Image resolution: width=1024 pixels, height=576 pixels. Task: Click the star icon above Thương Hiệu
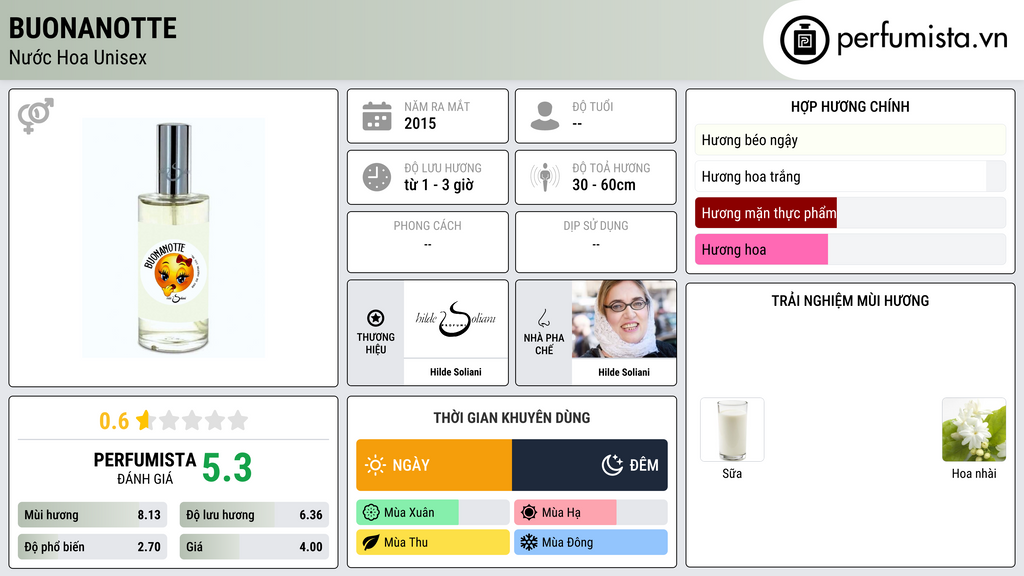coord(376,318)
